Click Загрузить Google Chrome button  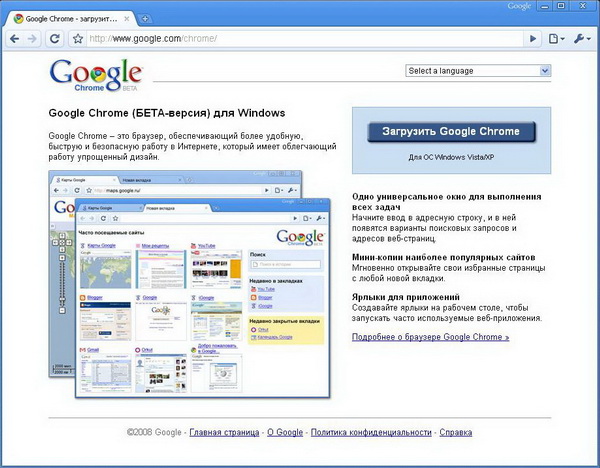point(451,131)
